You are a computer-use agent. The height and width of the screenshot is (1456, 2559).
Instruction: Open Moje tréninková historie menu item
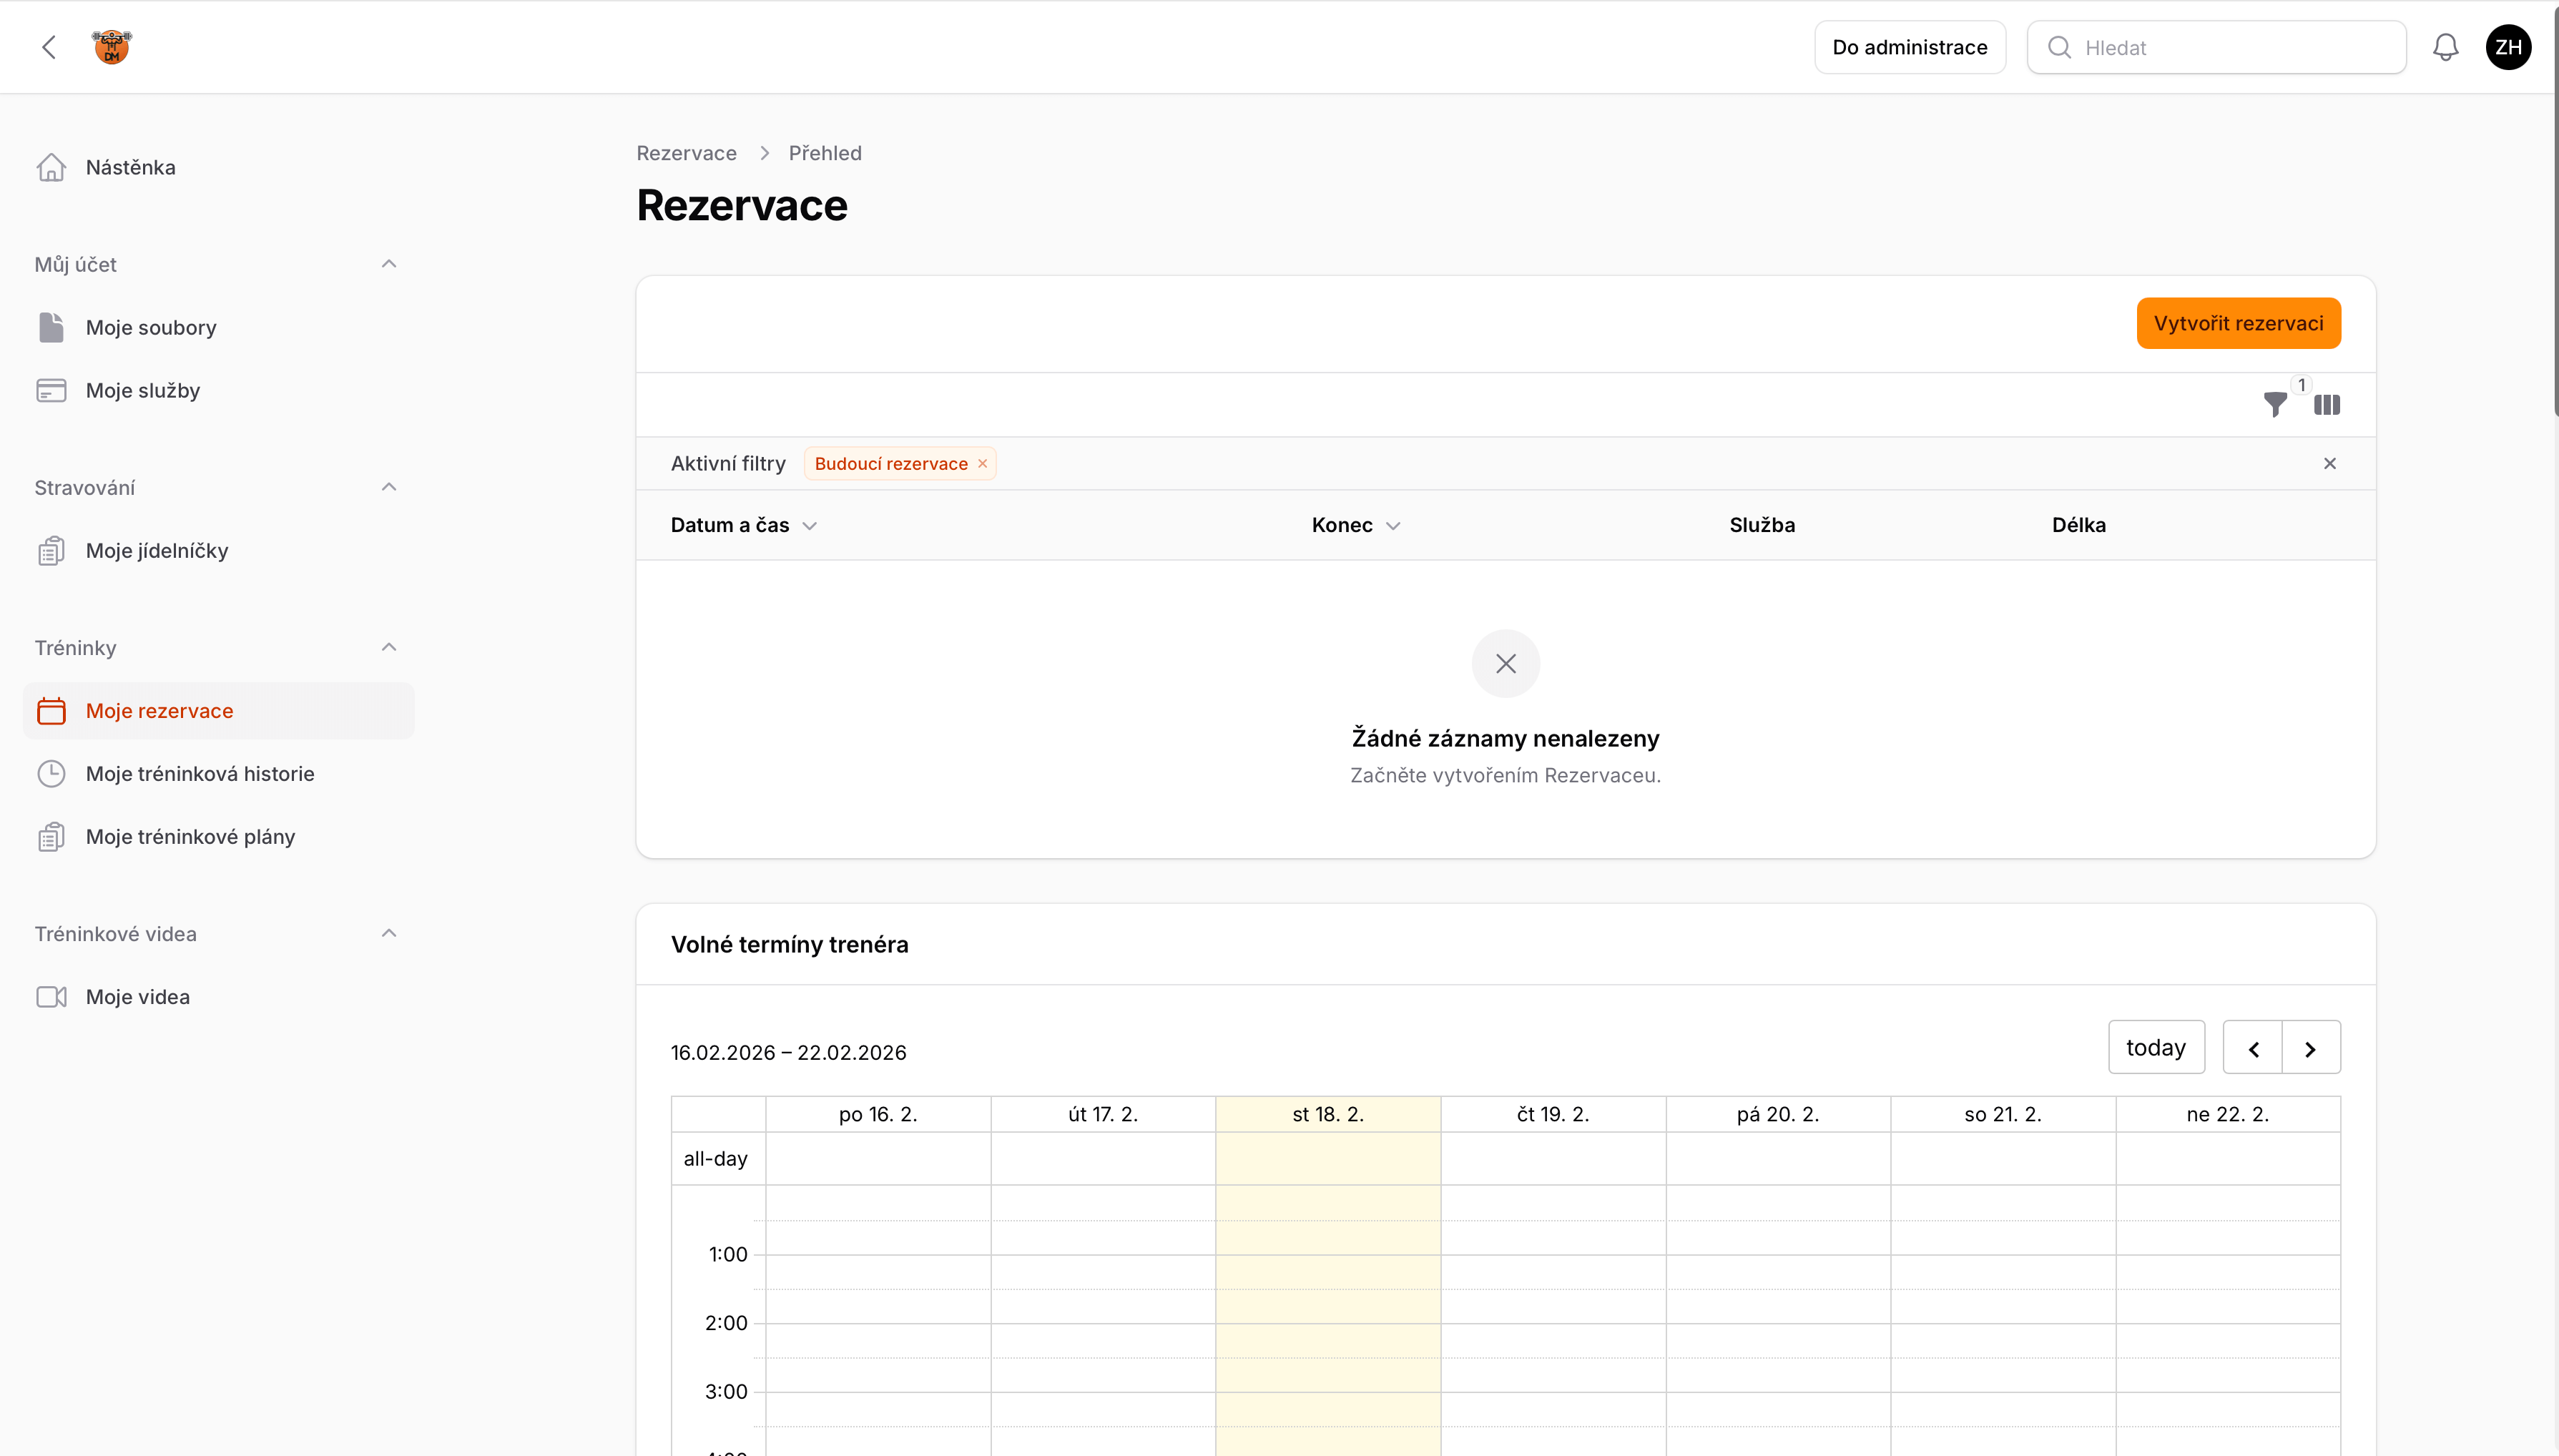(200, 773)
